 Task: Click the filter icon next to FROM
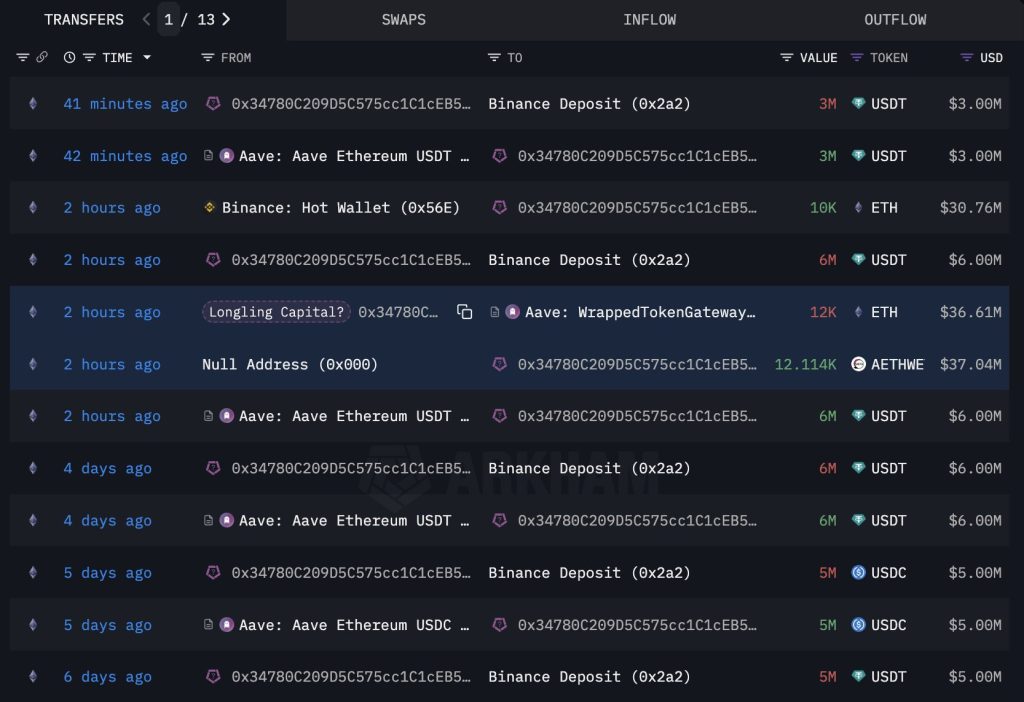(x=207, y=58)
